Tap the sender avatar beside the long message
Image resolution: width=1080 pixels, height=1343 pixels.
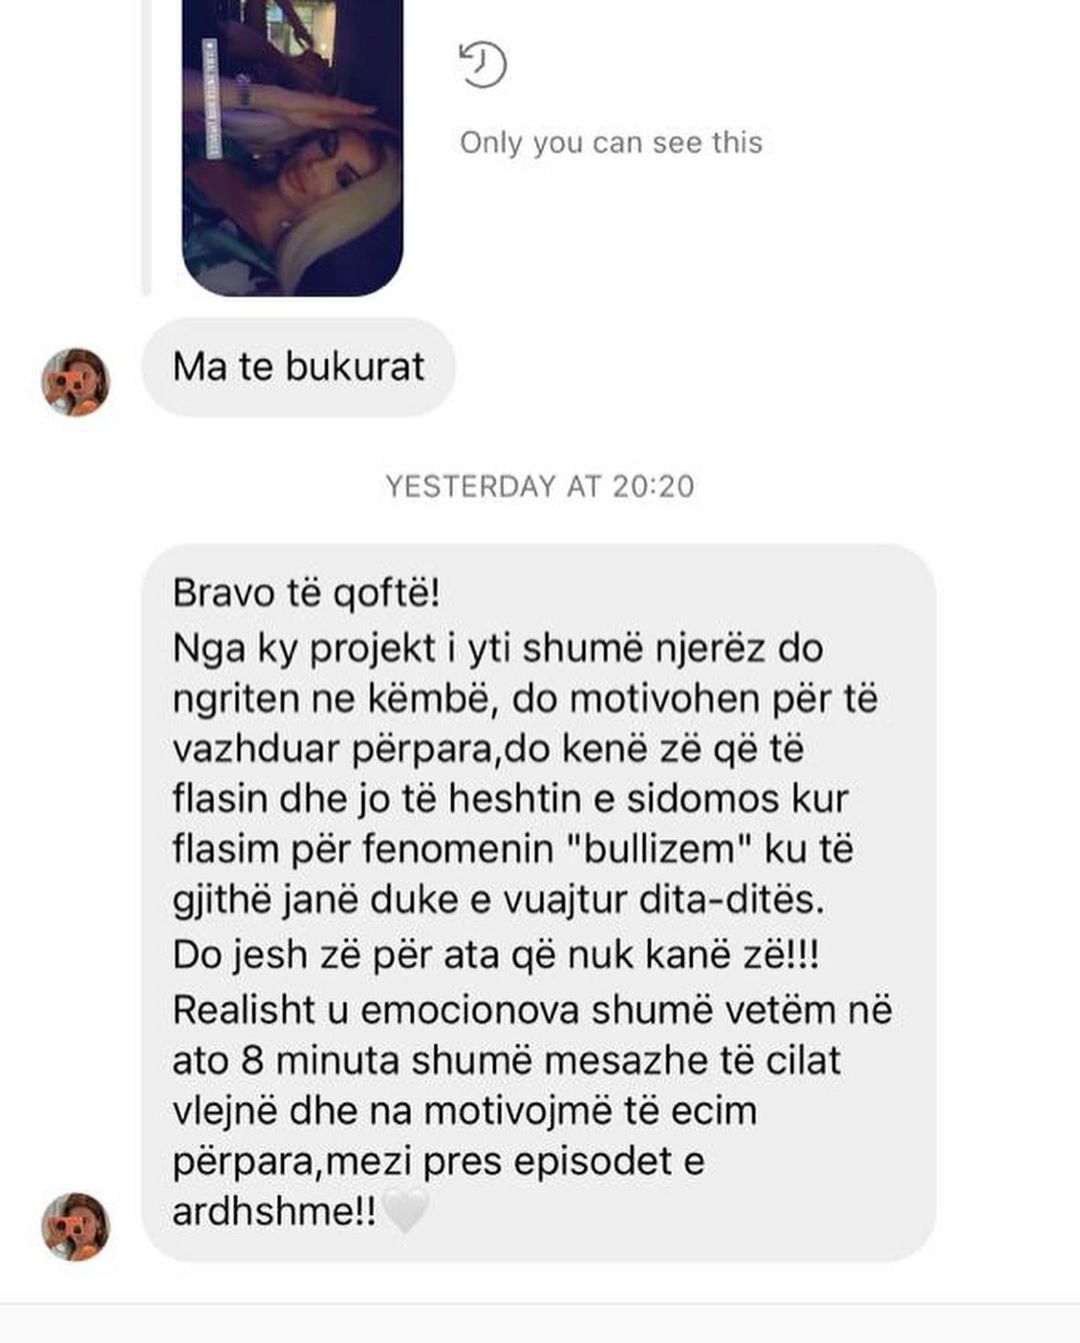click(x=75, y=1227)
